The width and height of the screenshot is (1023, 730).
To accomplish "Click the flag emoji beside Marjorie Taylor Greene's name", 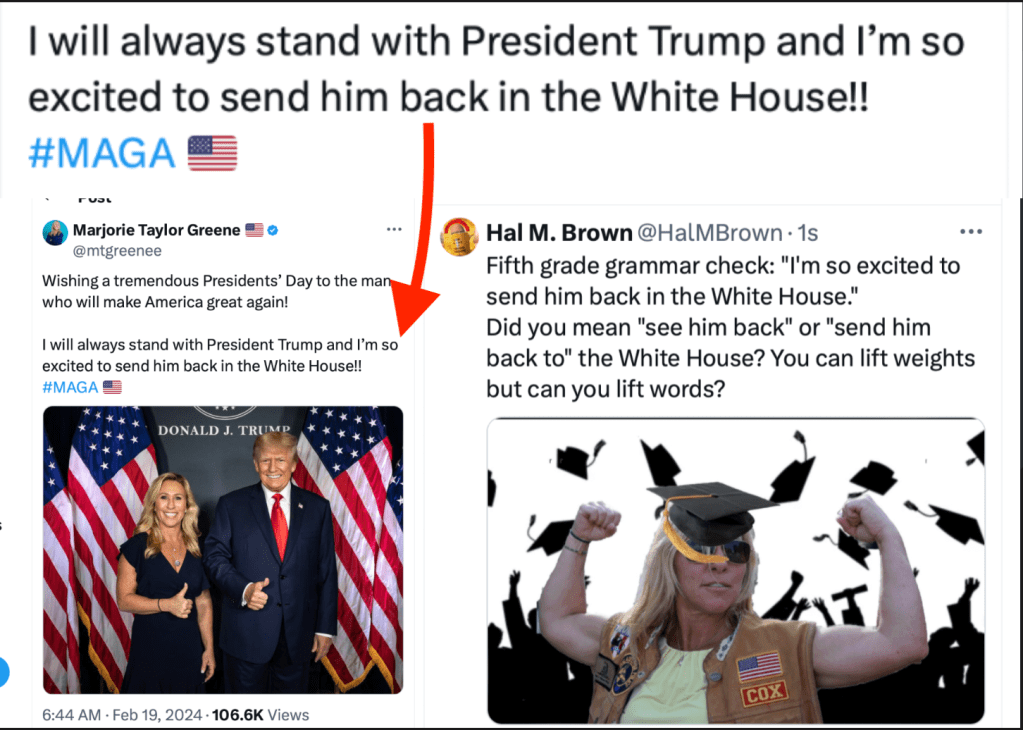I will [254, 230].
